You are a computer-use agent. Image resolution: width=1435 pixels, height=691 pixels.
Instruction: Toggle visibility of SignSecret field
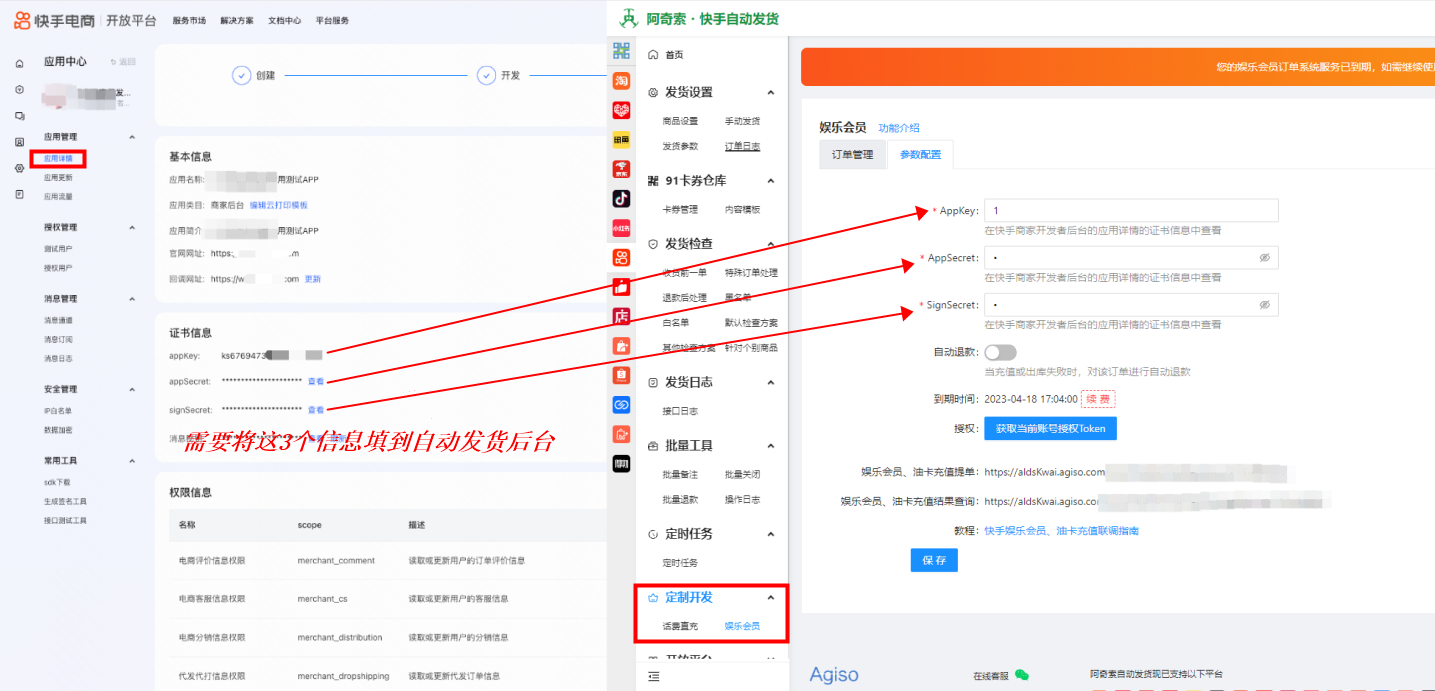(1264, 304)
